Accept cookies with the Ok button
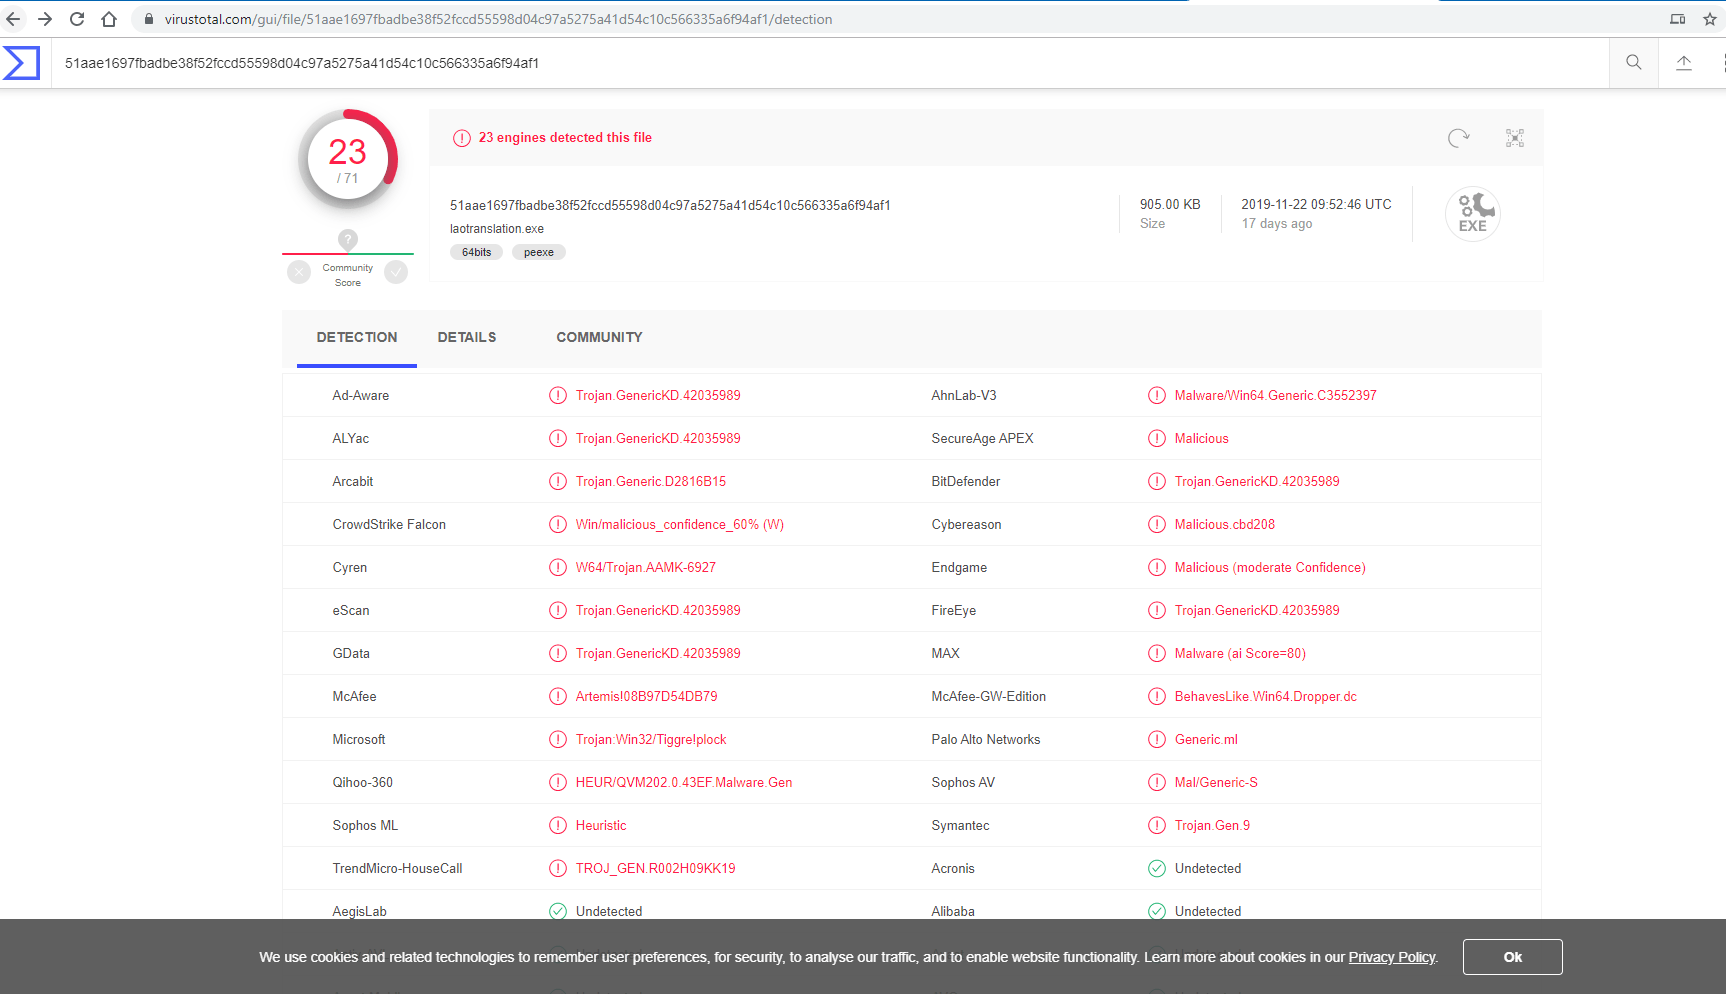Screen dimensions: 1726x994 [1512, 957]
